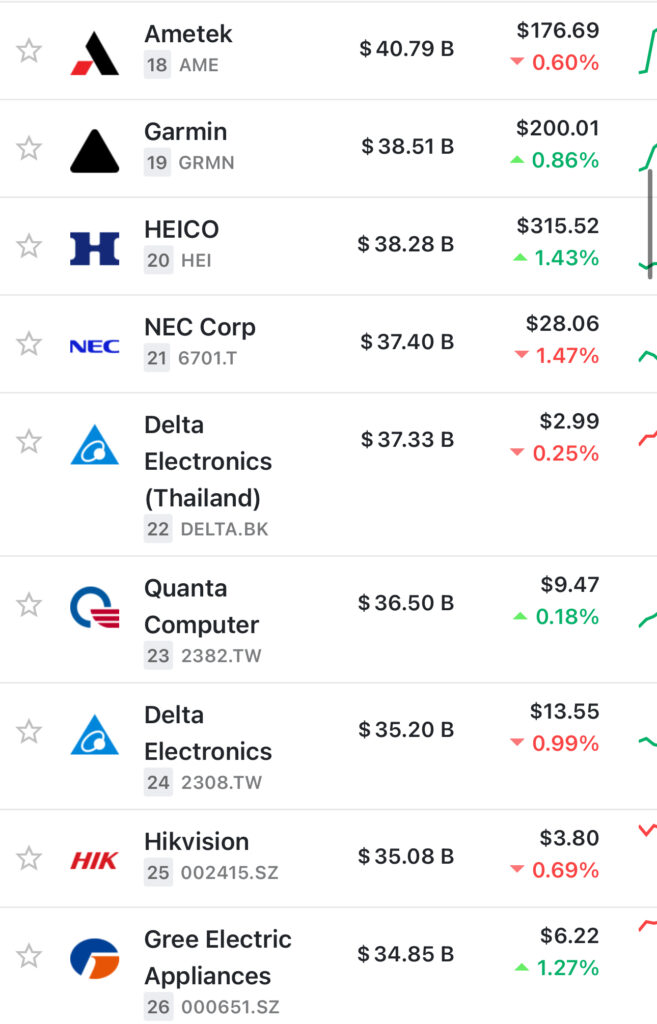Click the NEC Corp price trend chart
This screenshot has height=1024, width=657.
click(x=647, y=356)
